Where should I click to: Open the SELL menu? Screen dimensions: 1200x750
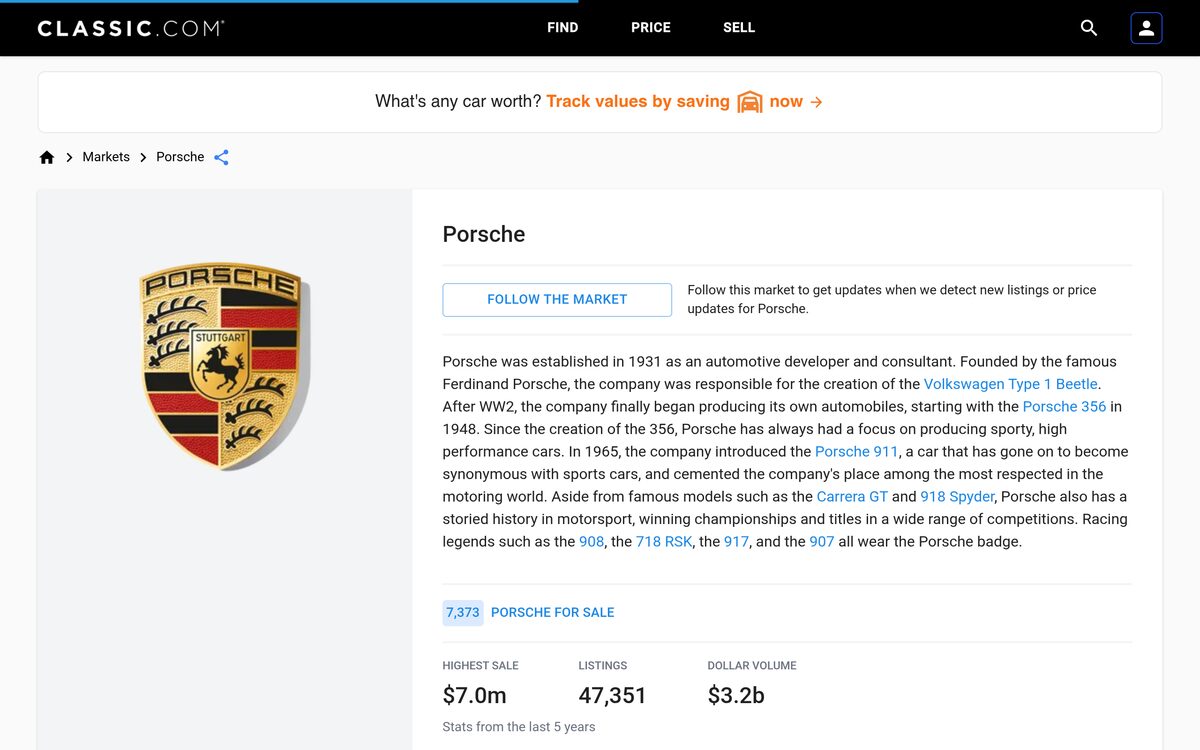point(739,28)
